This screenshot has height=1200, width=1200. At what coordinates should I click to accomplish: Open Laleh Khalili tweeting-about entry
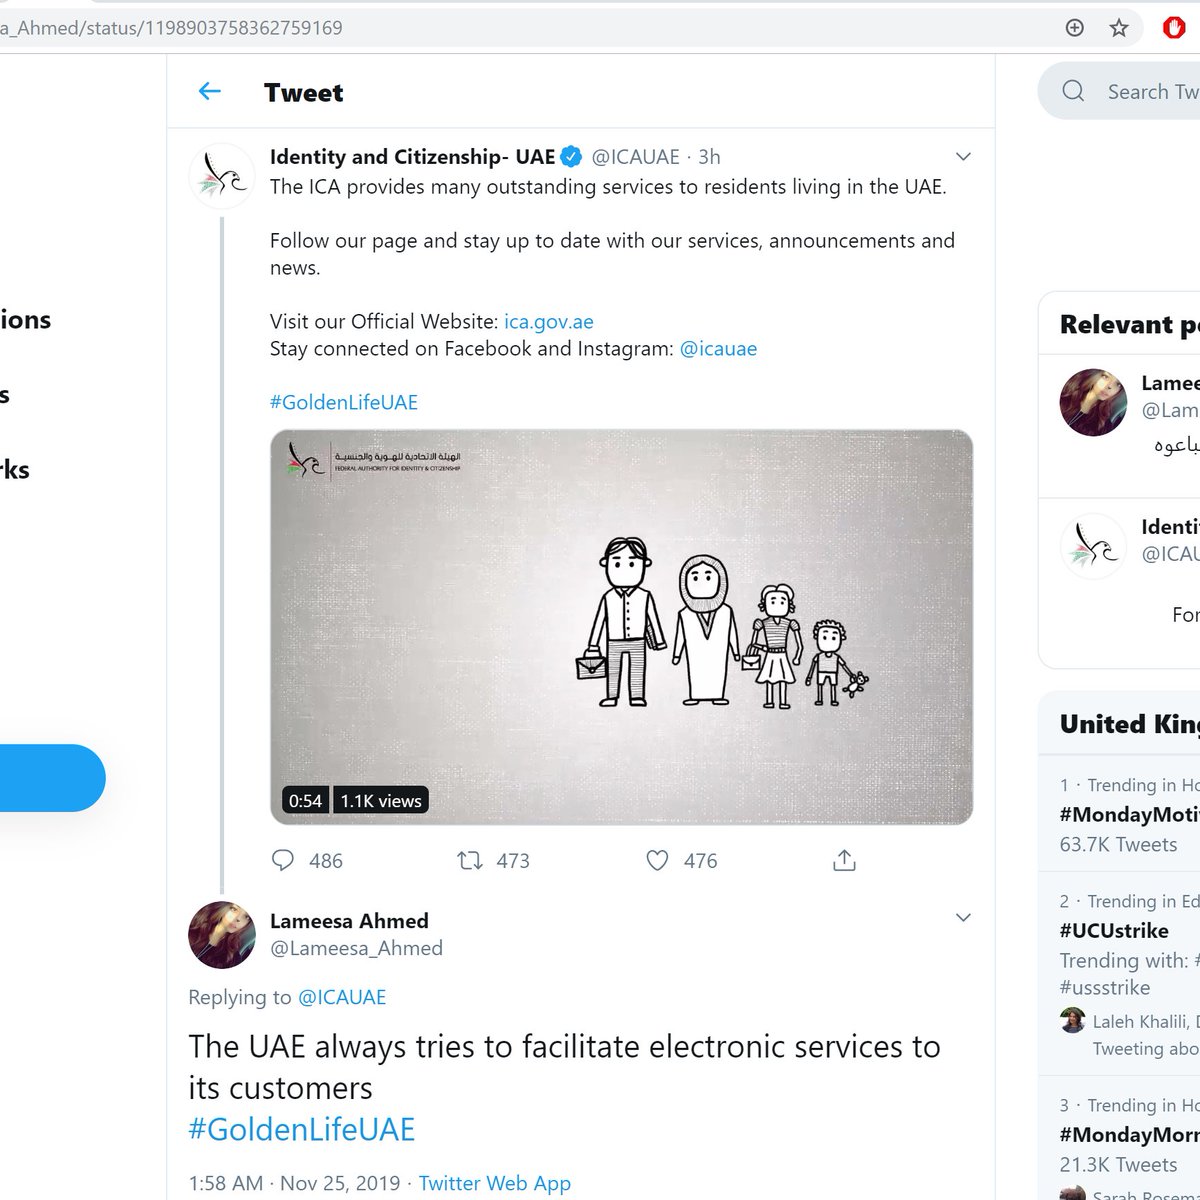coord(1129,1034)
